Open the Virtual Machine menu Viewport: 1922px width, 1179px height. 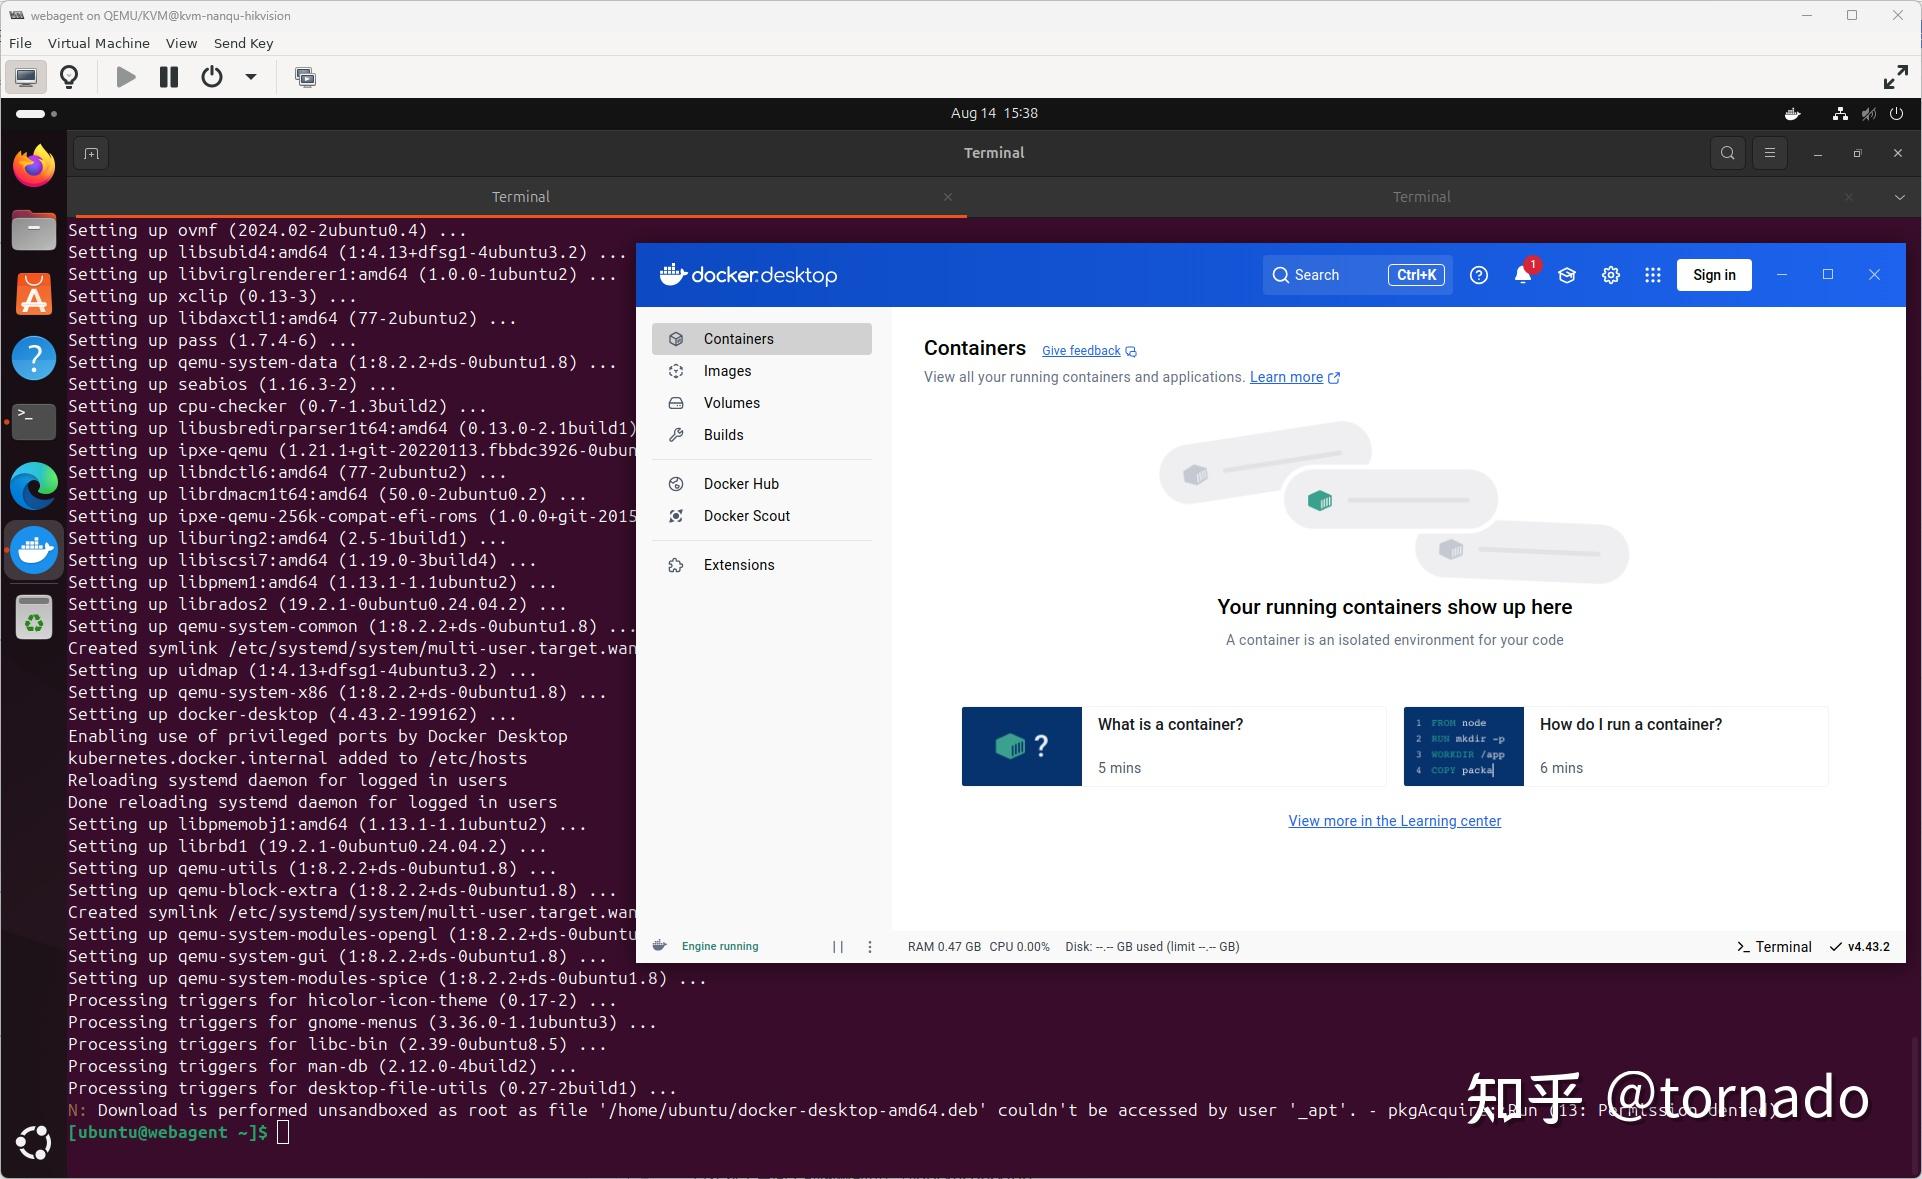coord(98,43)
